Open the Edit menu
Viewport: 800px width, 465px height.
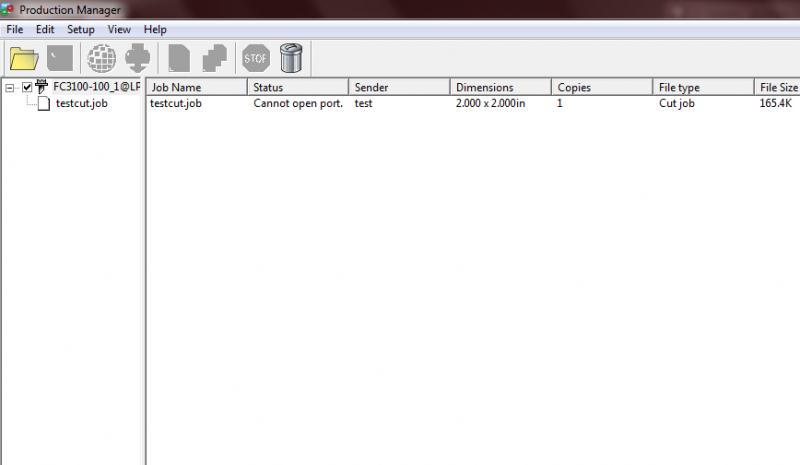coord(45,30)
